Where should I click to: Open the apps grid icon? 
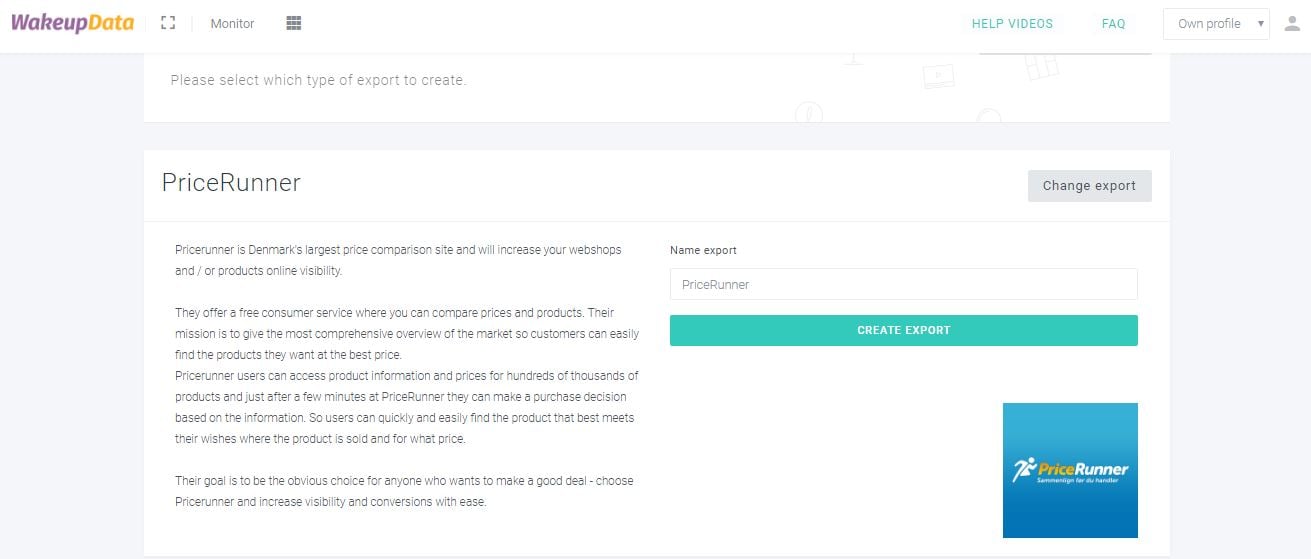tap(294, 23)
